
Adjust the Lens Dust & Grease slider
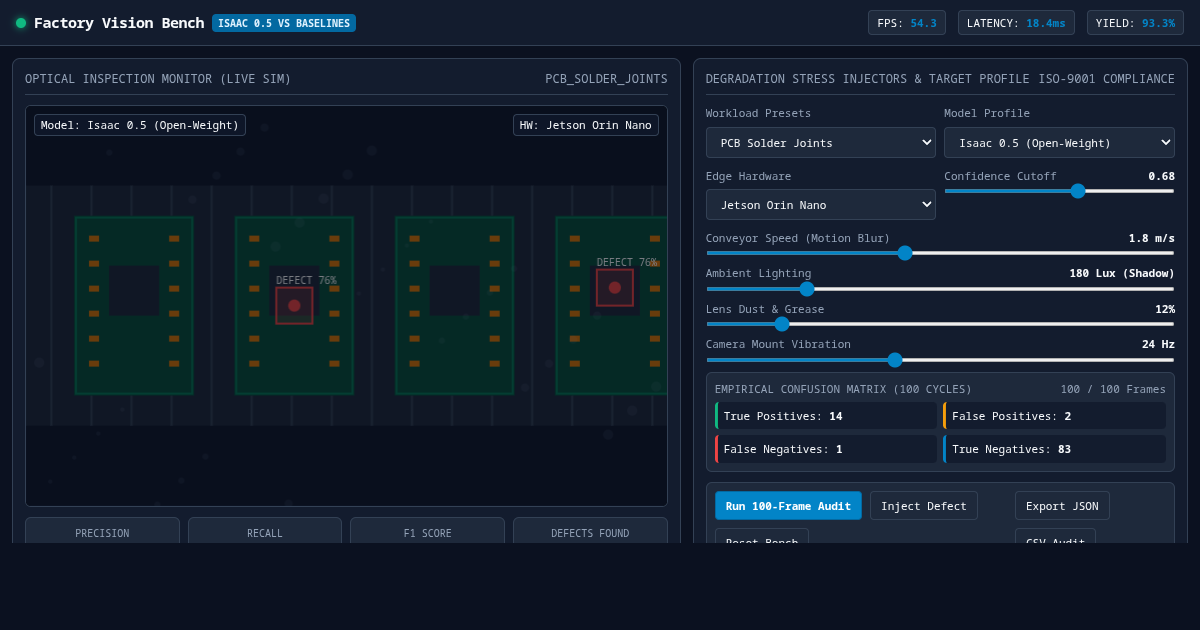(x=940, y=324)
